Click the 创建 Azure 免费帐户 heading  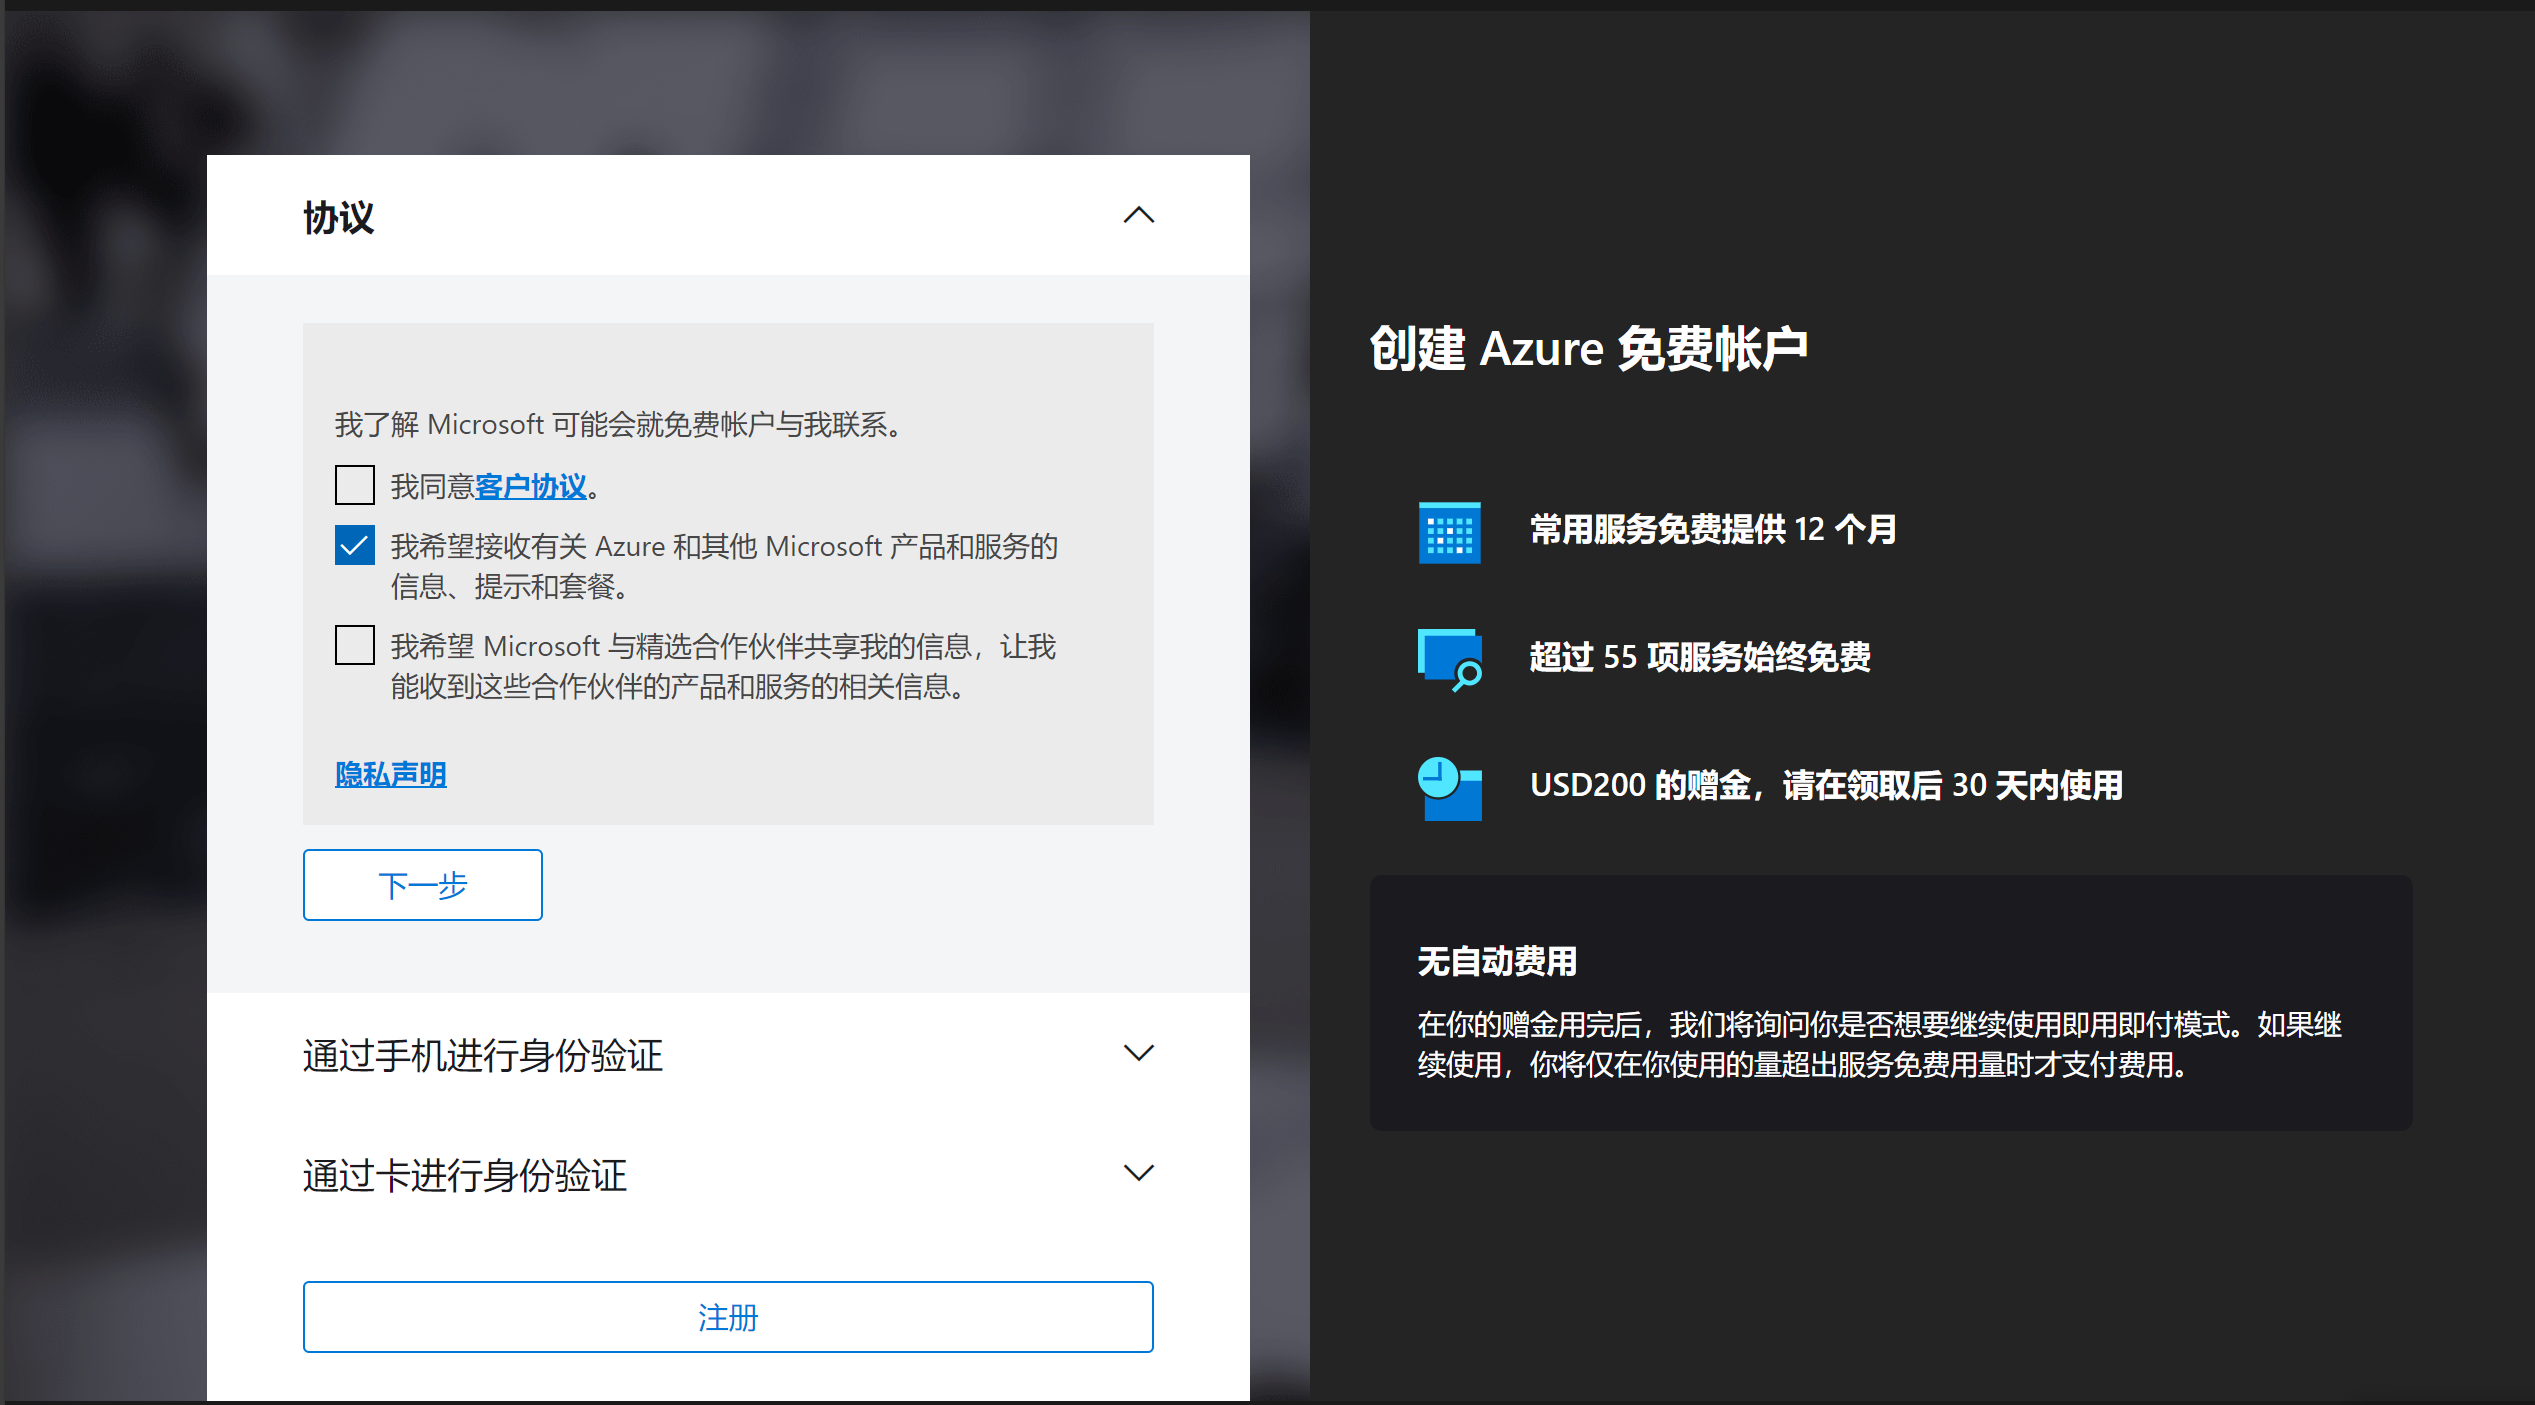click(x=1588, y=349)
